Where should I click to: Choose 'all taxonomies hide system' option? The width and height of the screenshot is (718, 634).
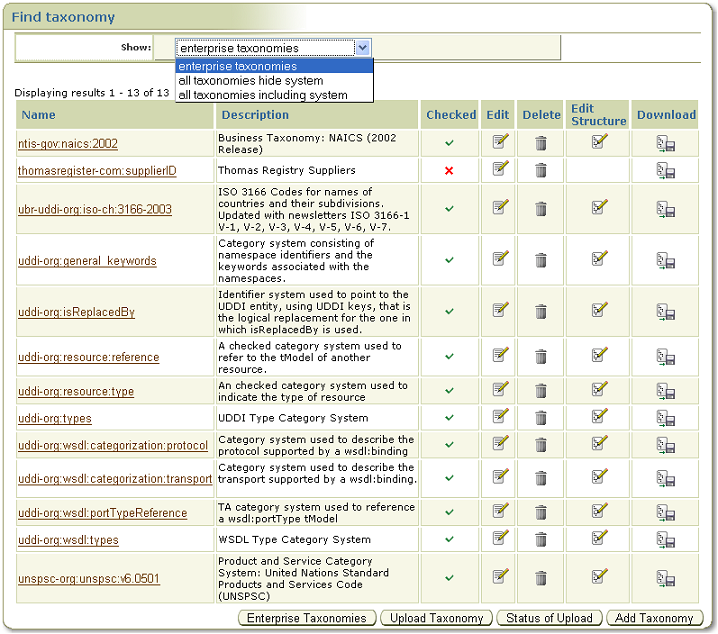pyautogui.click(x=274, y=81)
